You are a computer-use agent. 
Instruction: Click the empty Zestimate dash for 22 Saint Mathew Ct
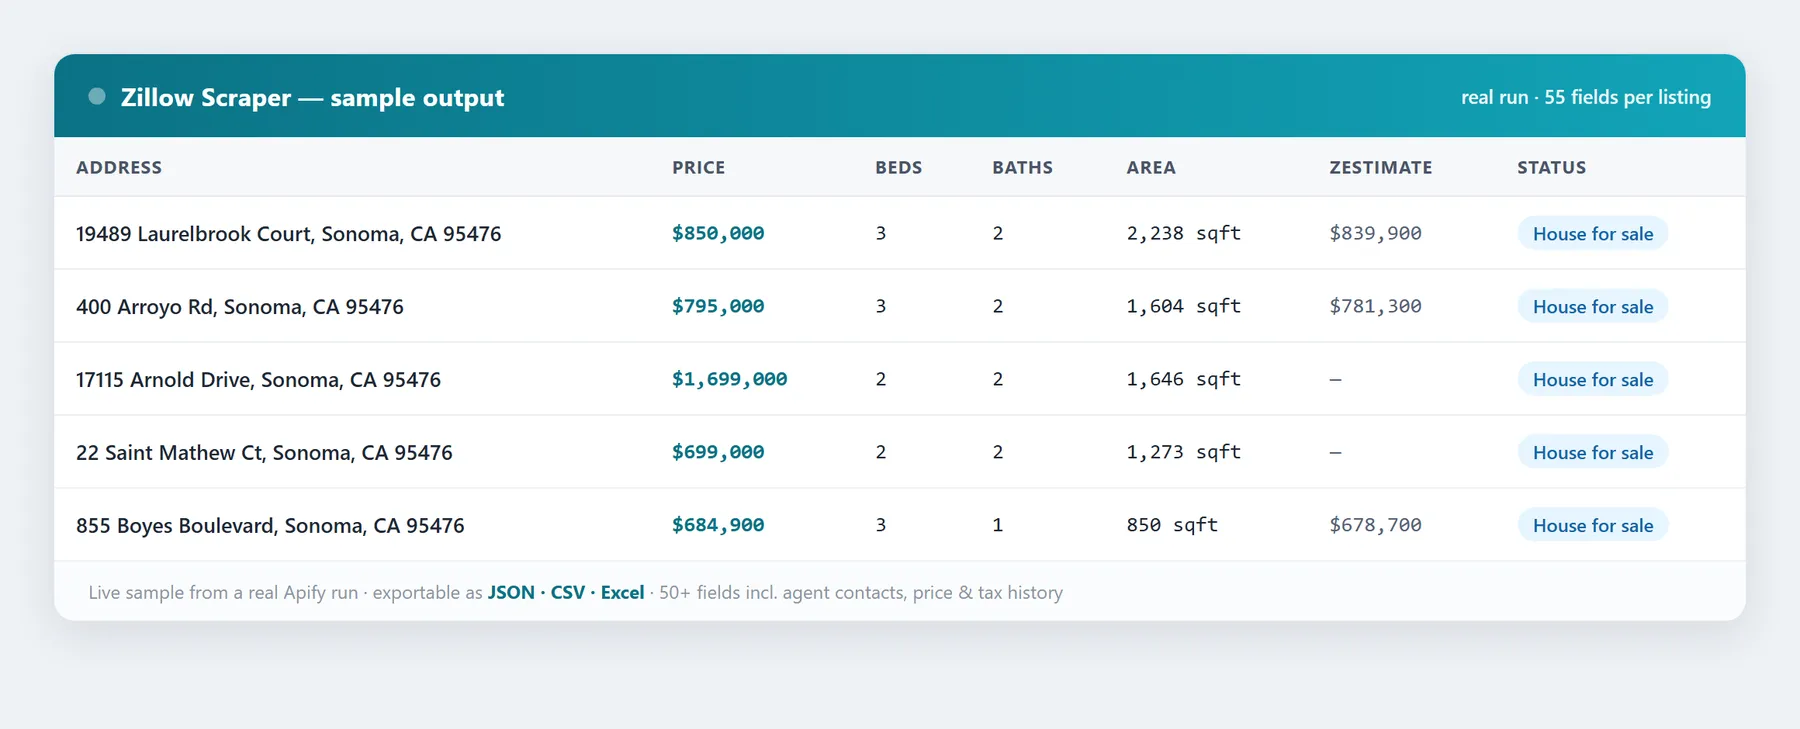pyautogui.click(x=1335, y=453)
